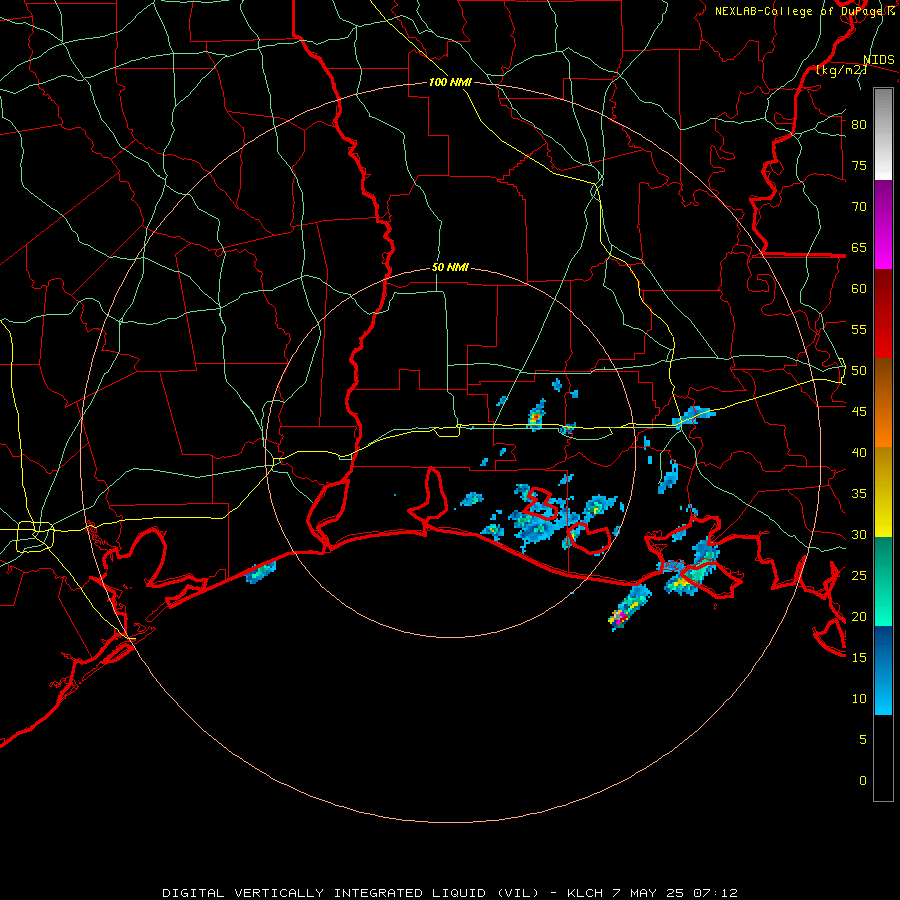
Task: Select the 80 value on the color scale
Action: click(x=859, y=125)
